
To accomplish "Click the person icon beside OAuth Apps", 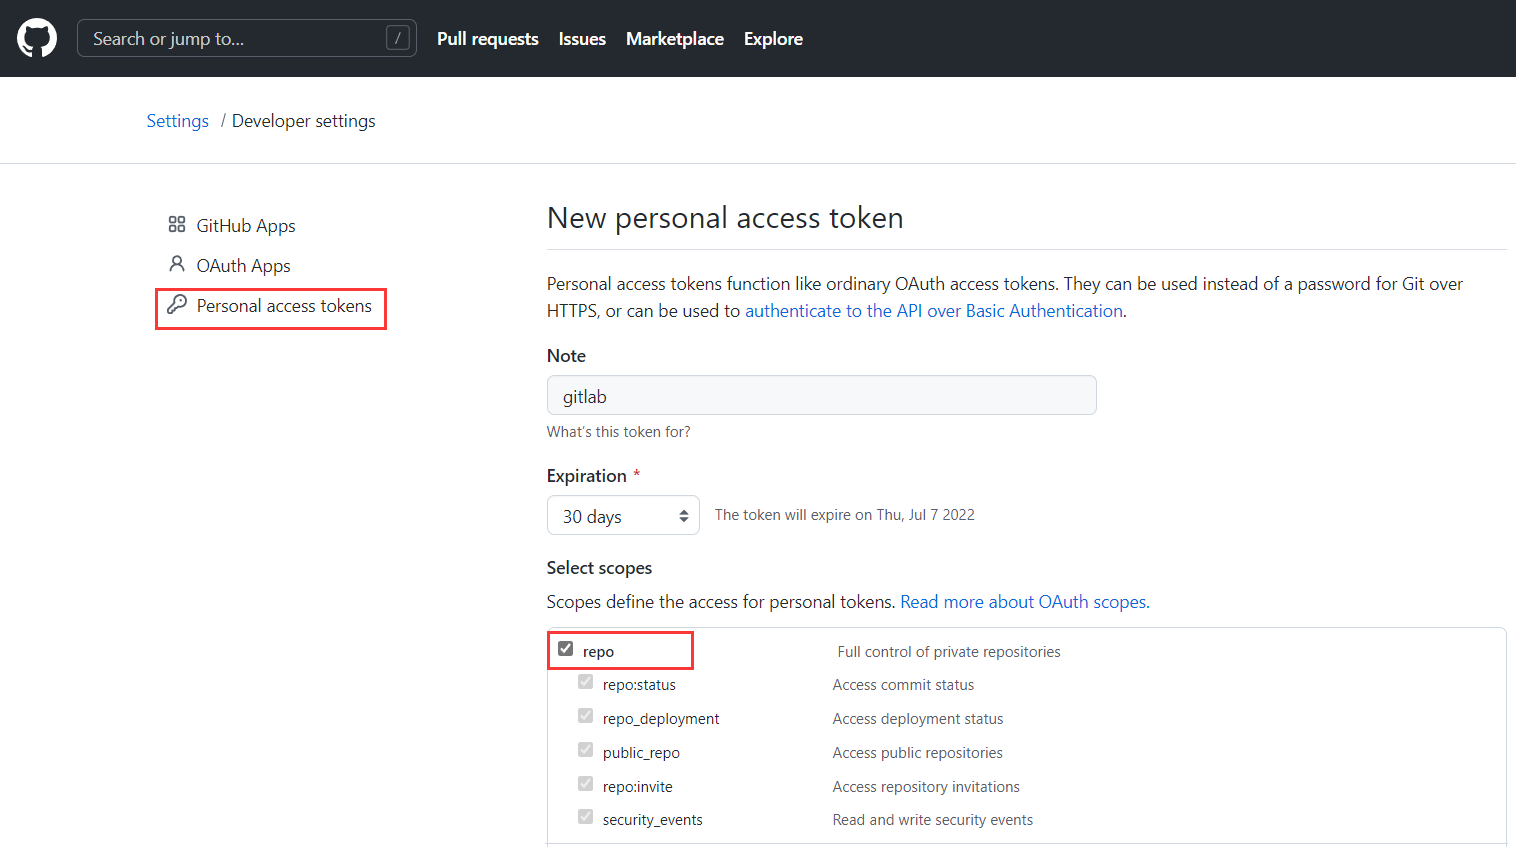I will pos(177,264).
